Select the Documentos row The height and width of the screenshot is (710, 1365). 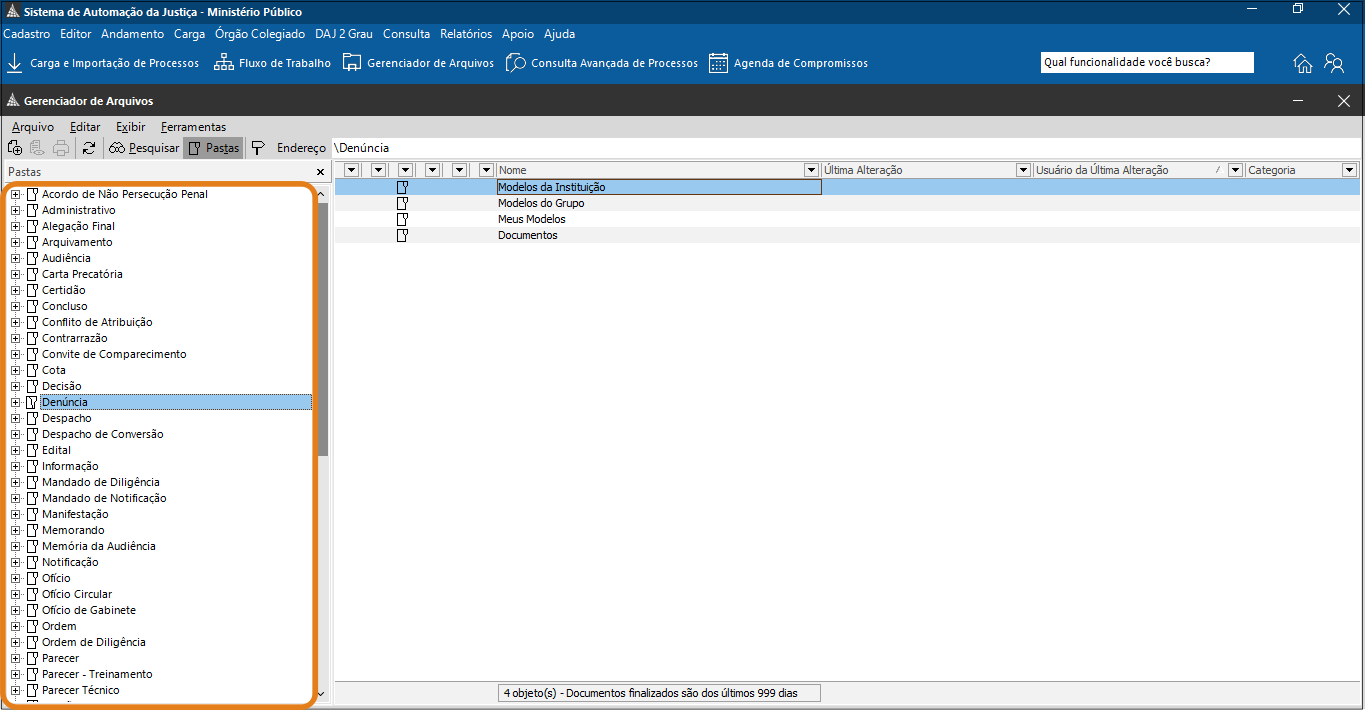847,235
